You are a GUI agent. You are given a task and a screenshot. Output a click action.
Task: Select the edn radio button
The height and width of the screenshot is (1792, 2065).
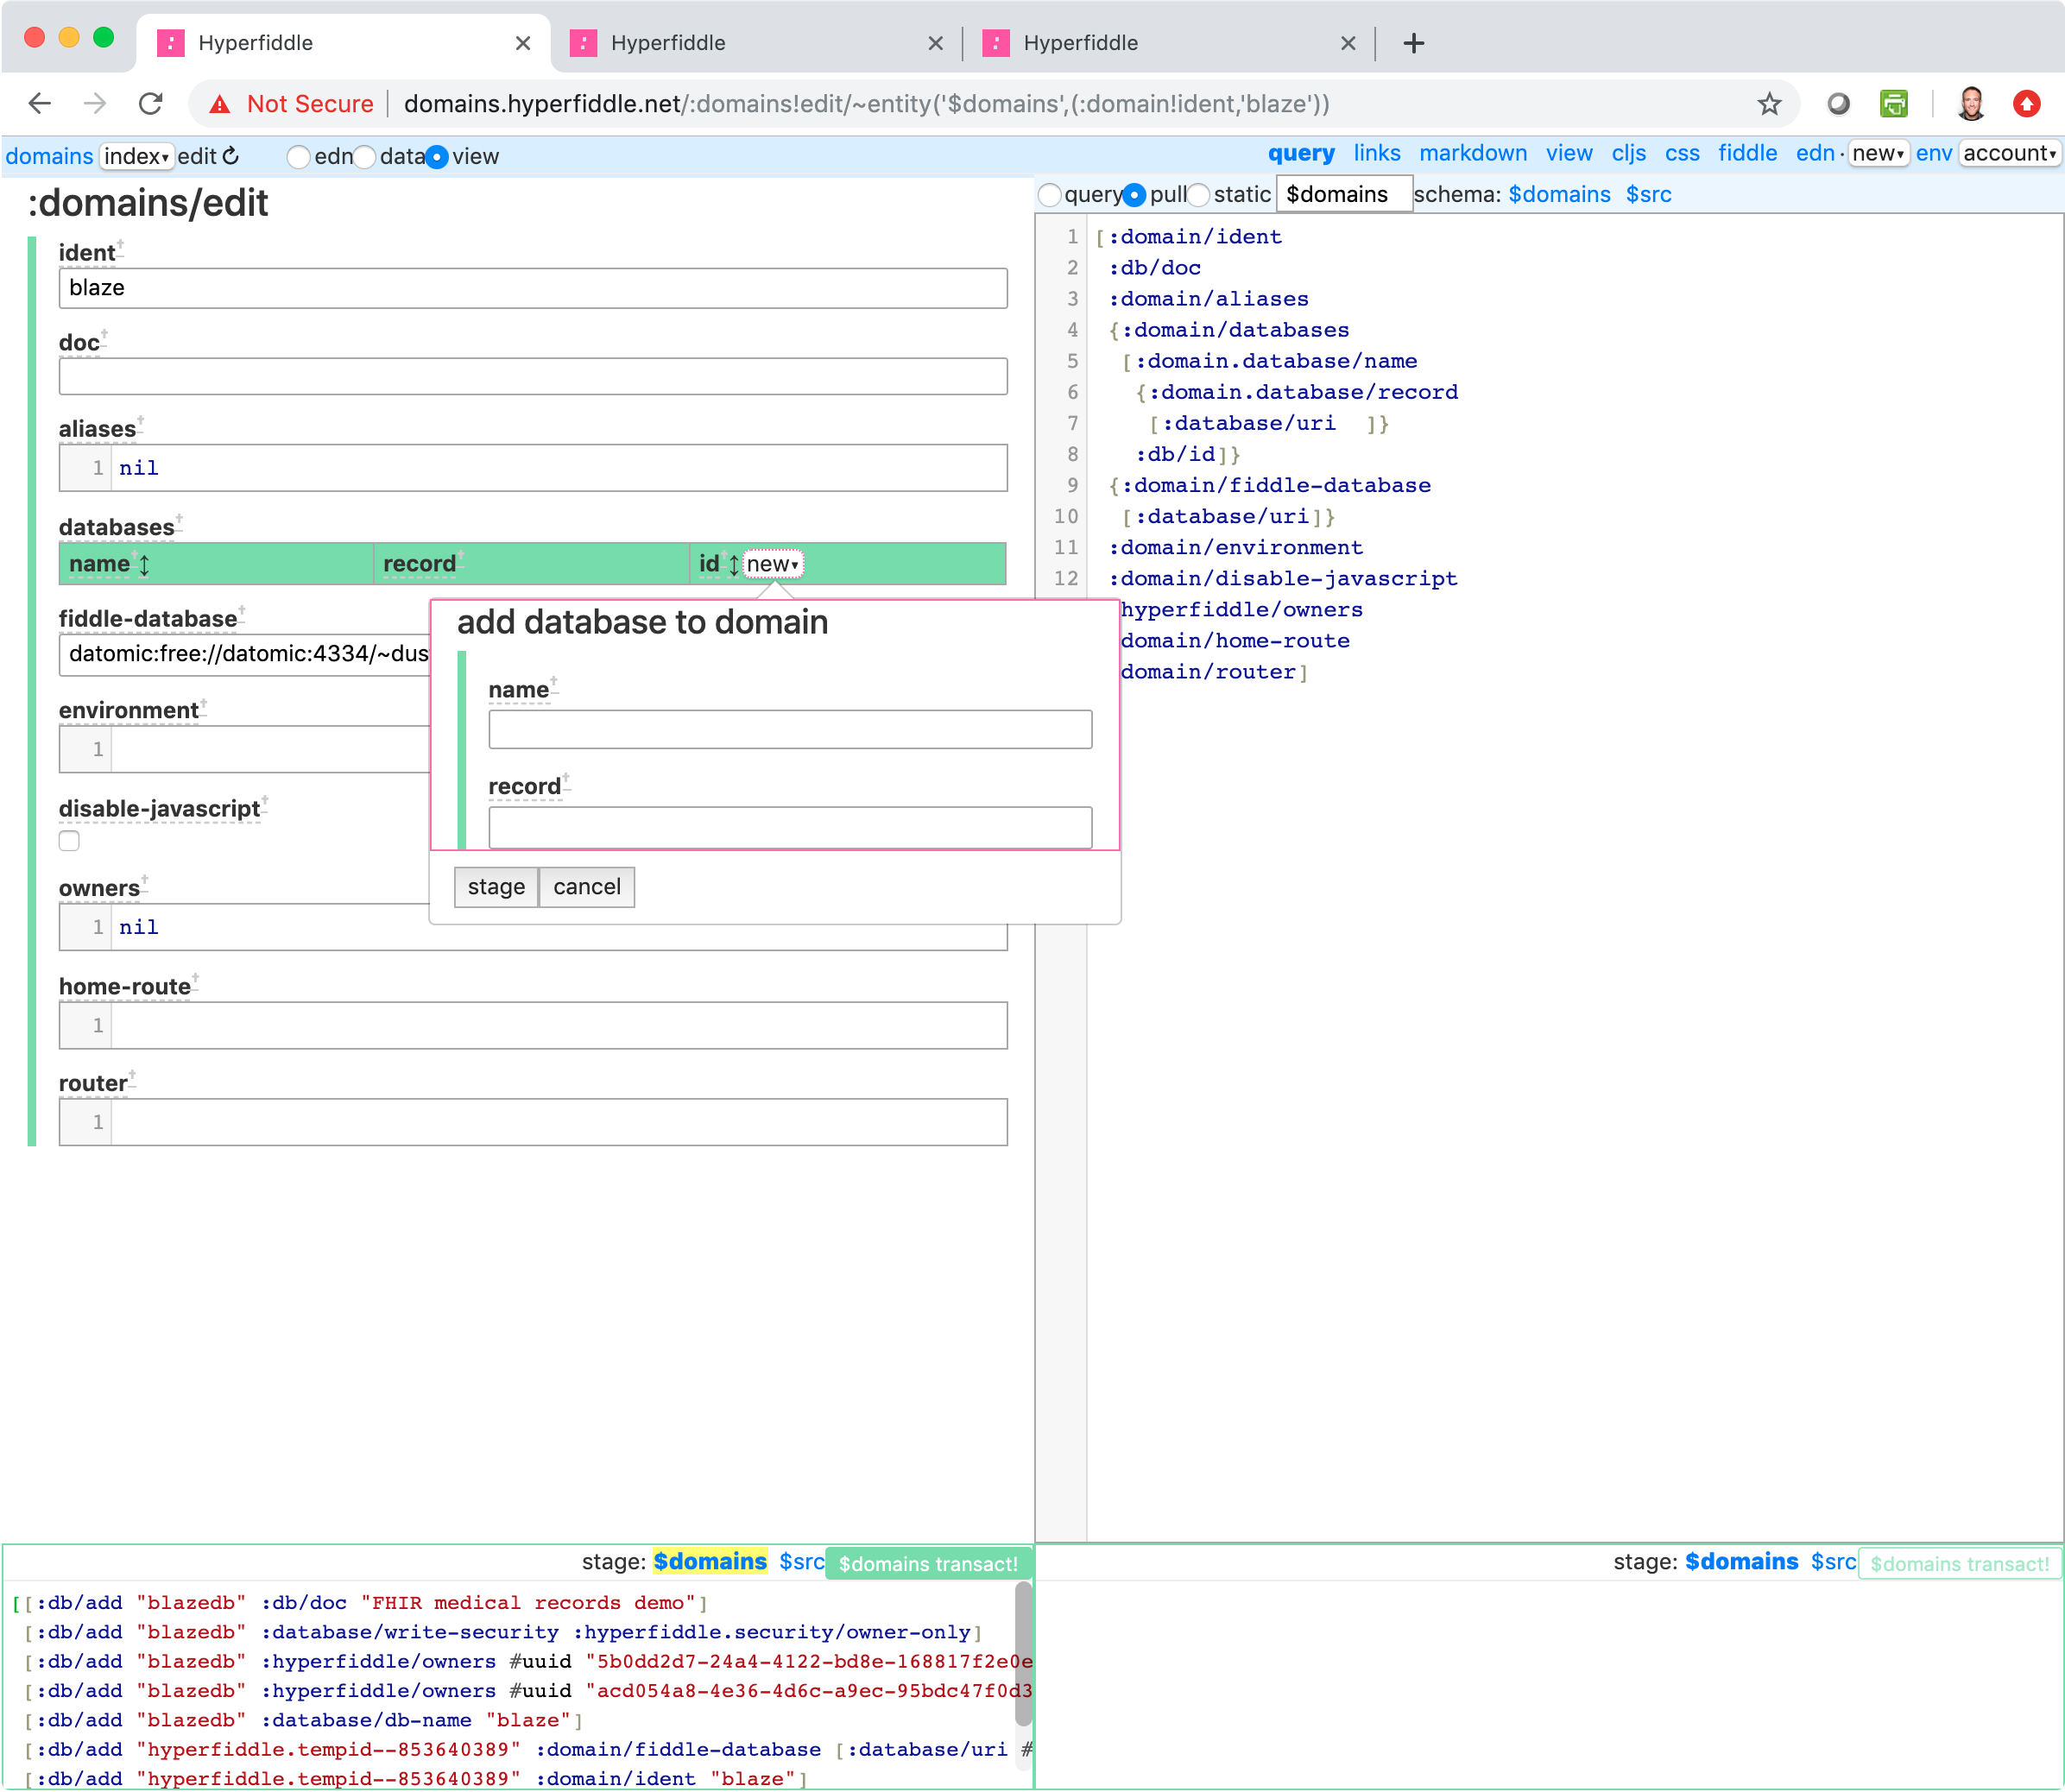click(298, 157)
